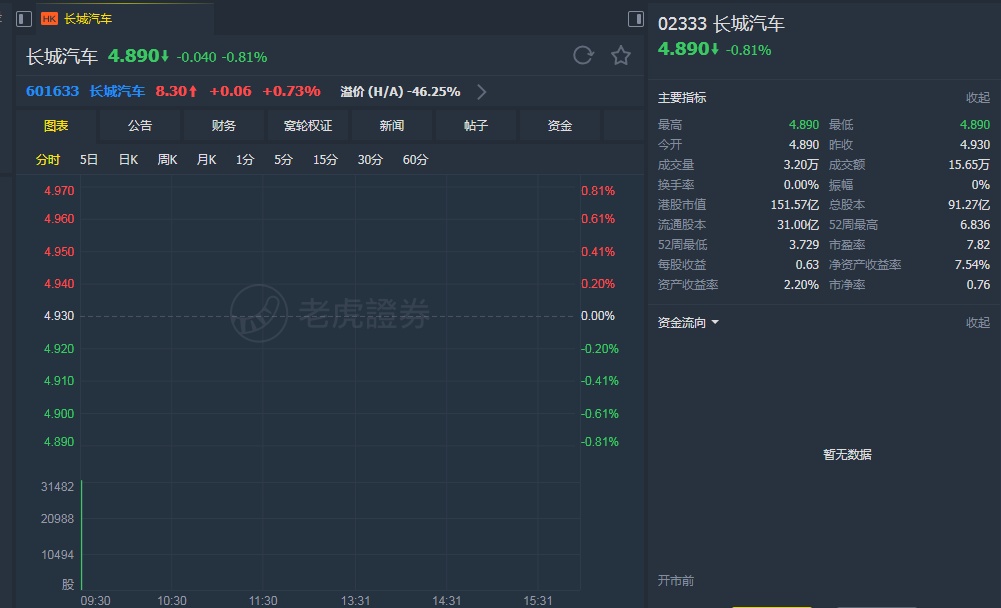Select the 月K chart period
This screenshot has height=608, width=1001.
[x=206, y=160]
